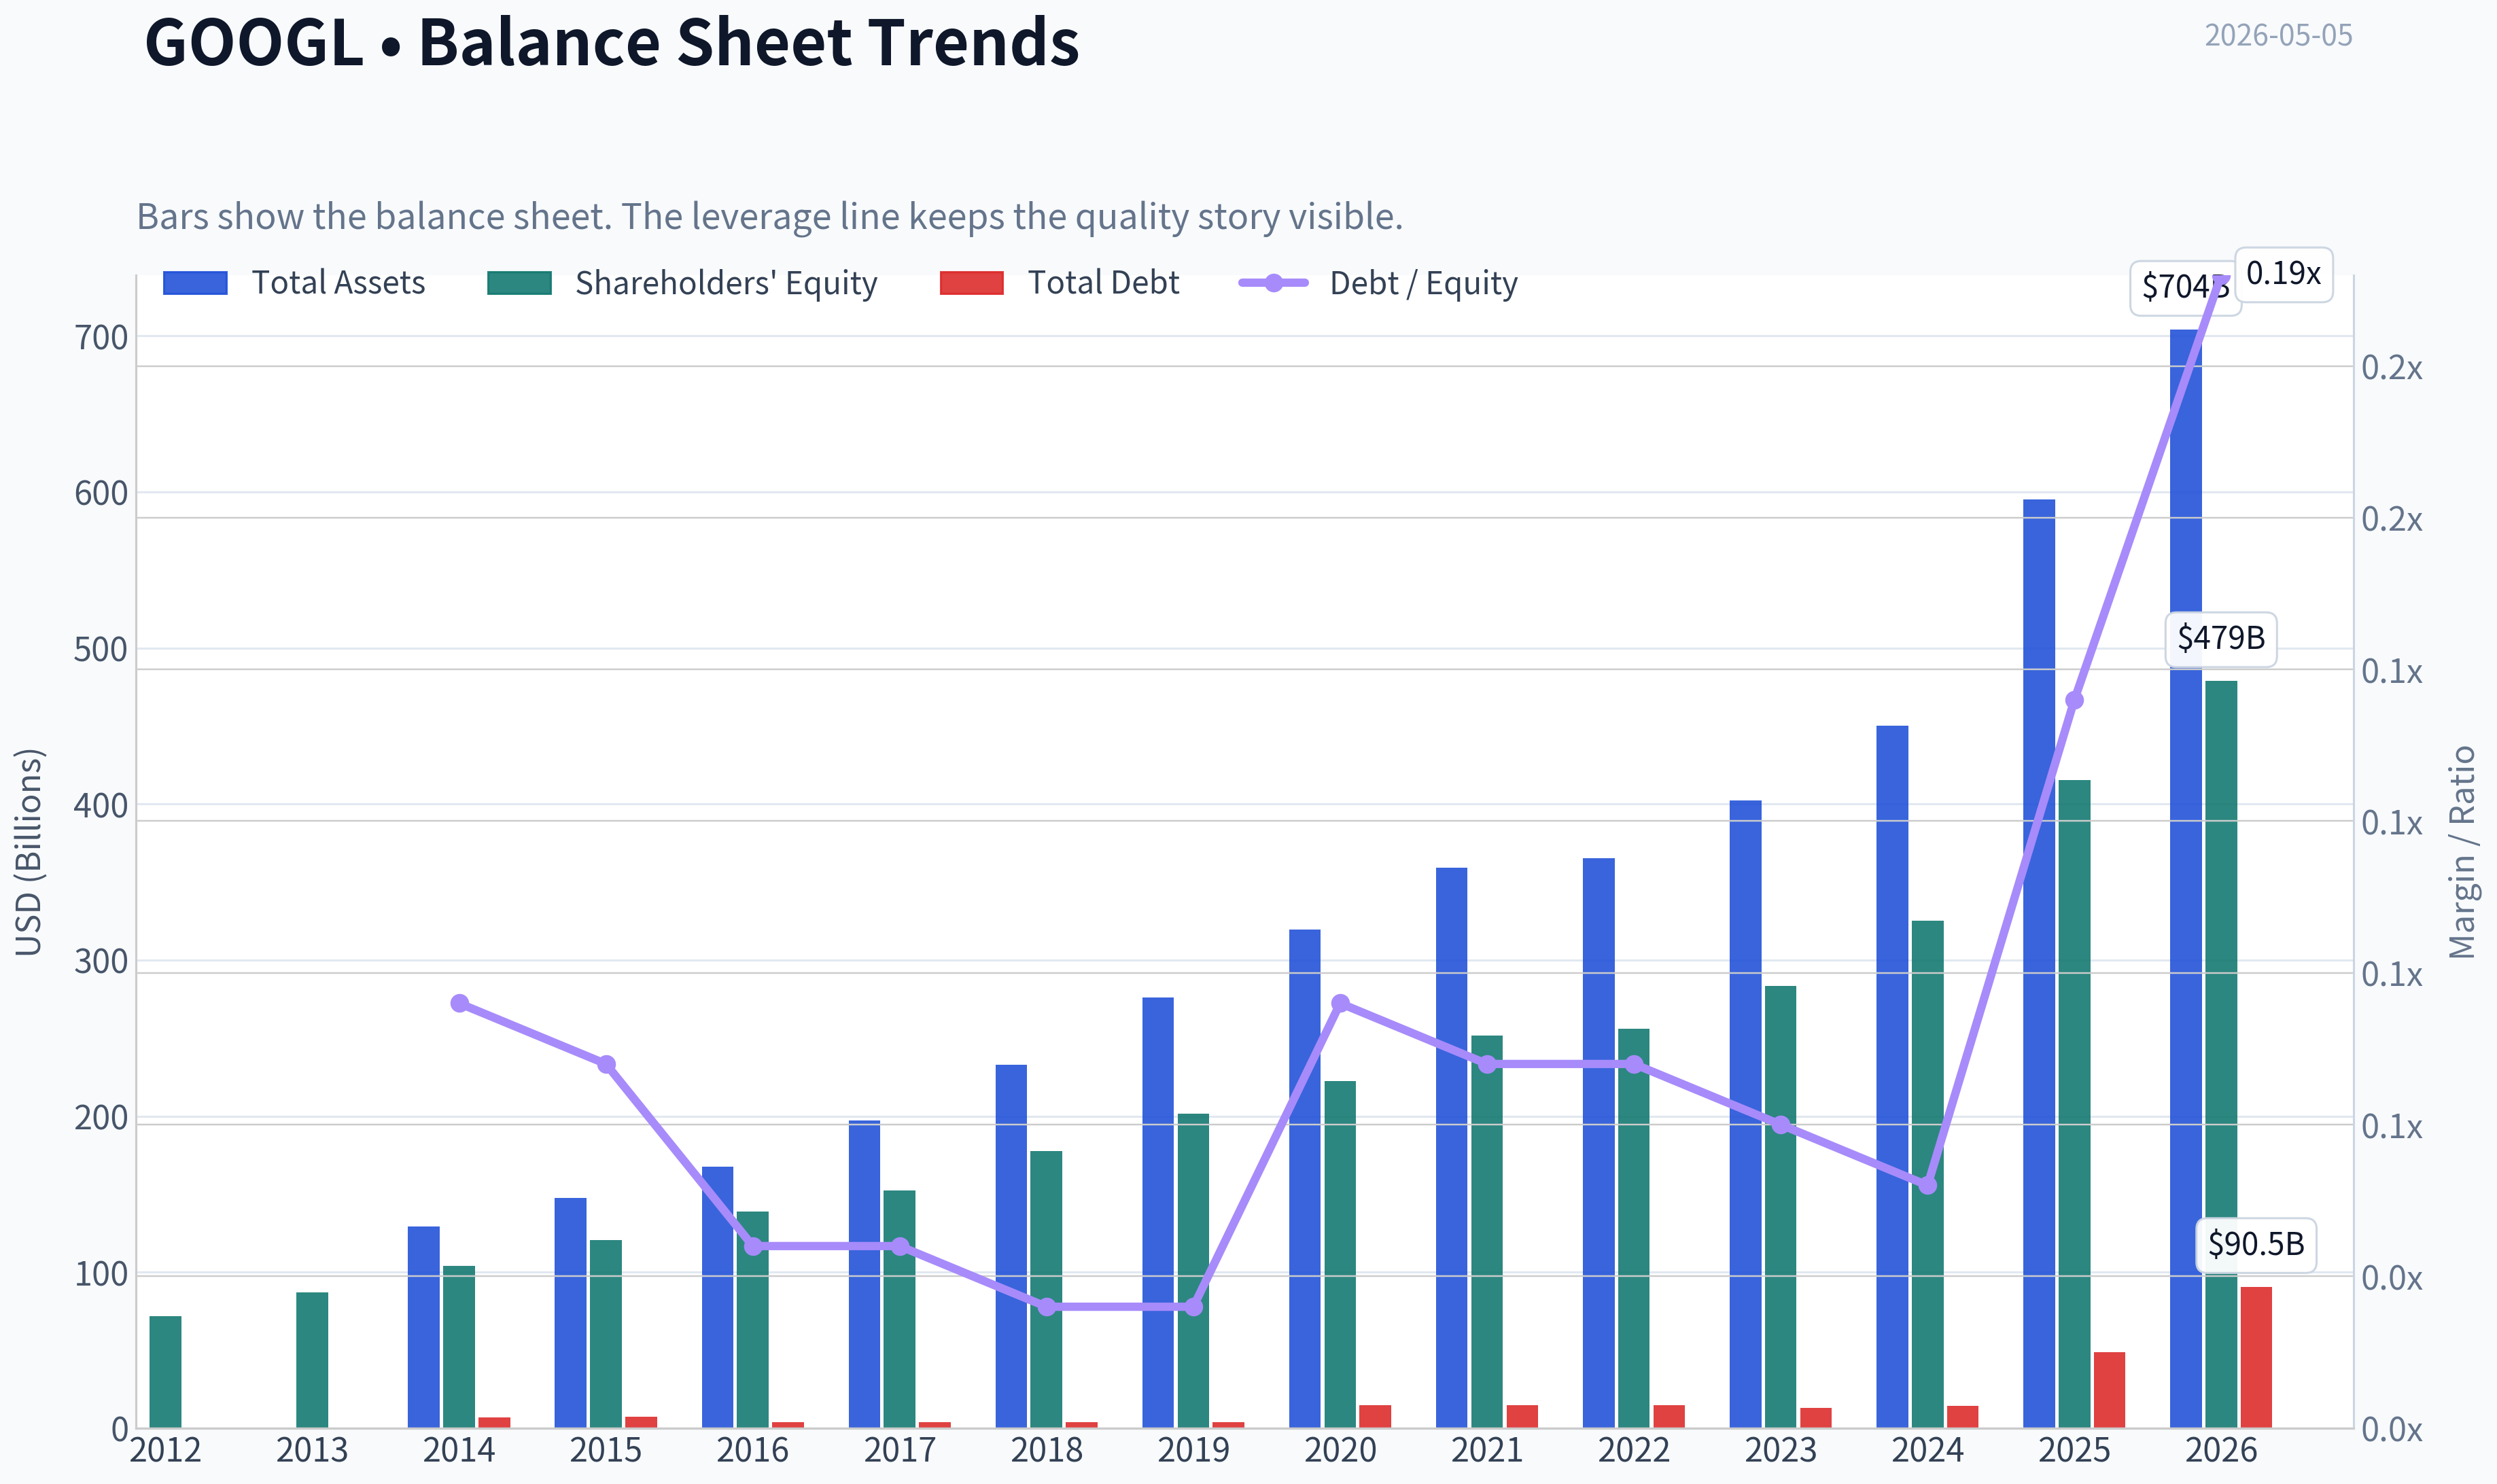Click the 2013 Shareholders' Equity green bar
The image size is (2497, 1484).
[312, 1360]
